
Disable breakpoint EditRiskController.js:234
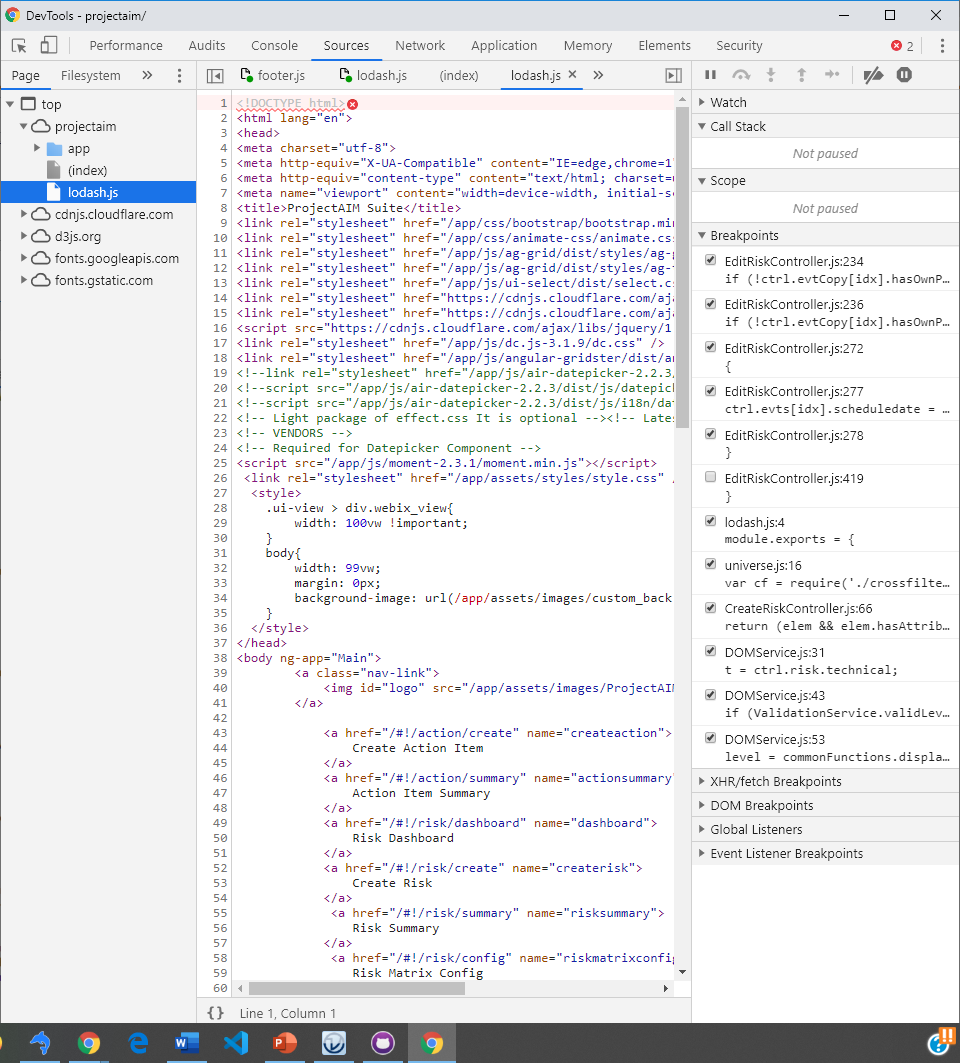pyautogui.click(x=711, y=260)
